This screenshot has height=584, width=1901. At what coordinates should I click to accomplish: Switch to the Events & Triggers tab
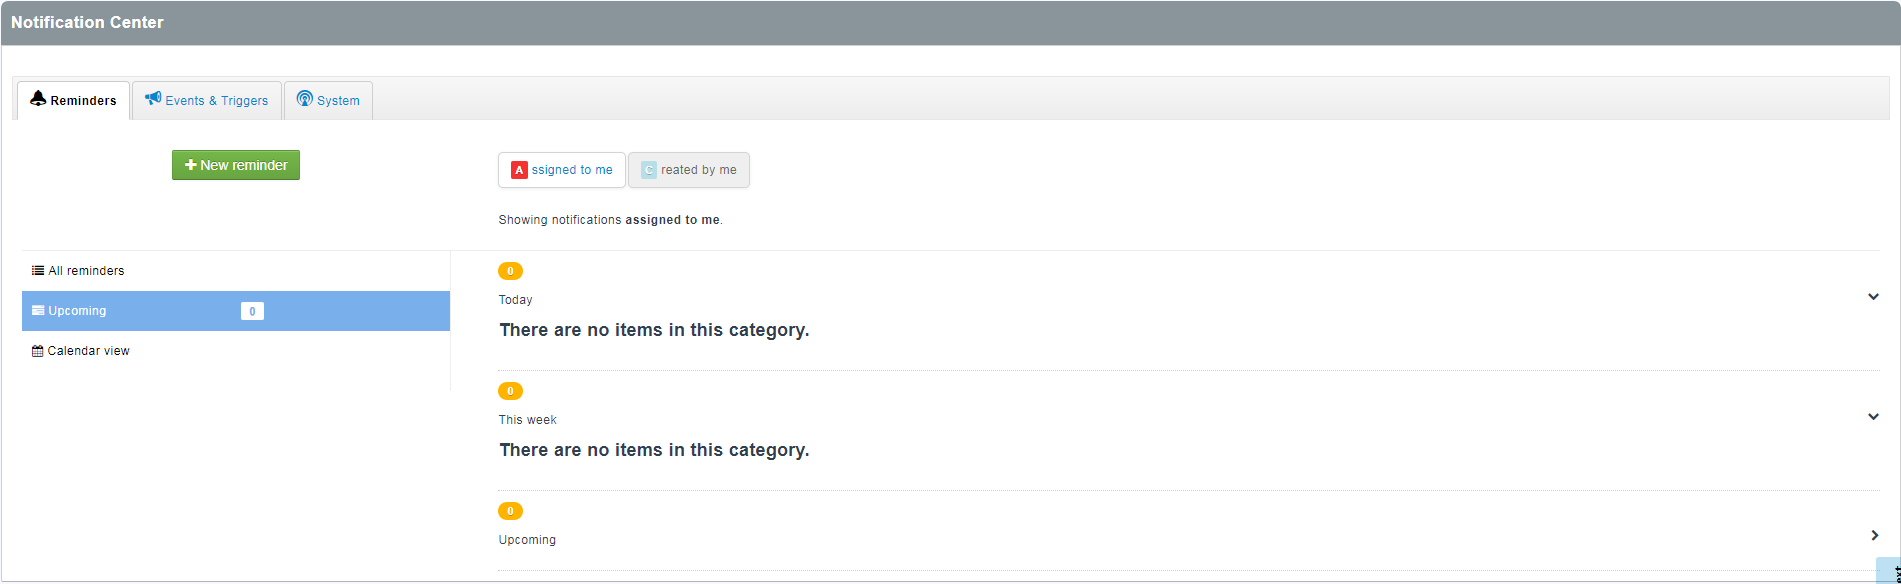coord(207,100)
